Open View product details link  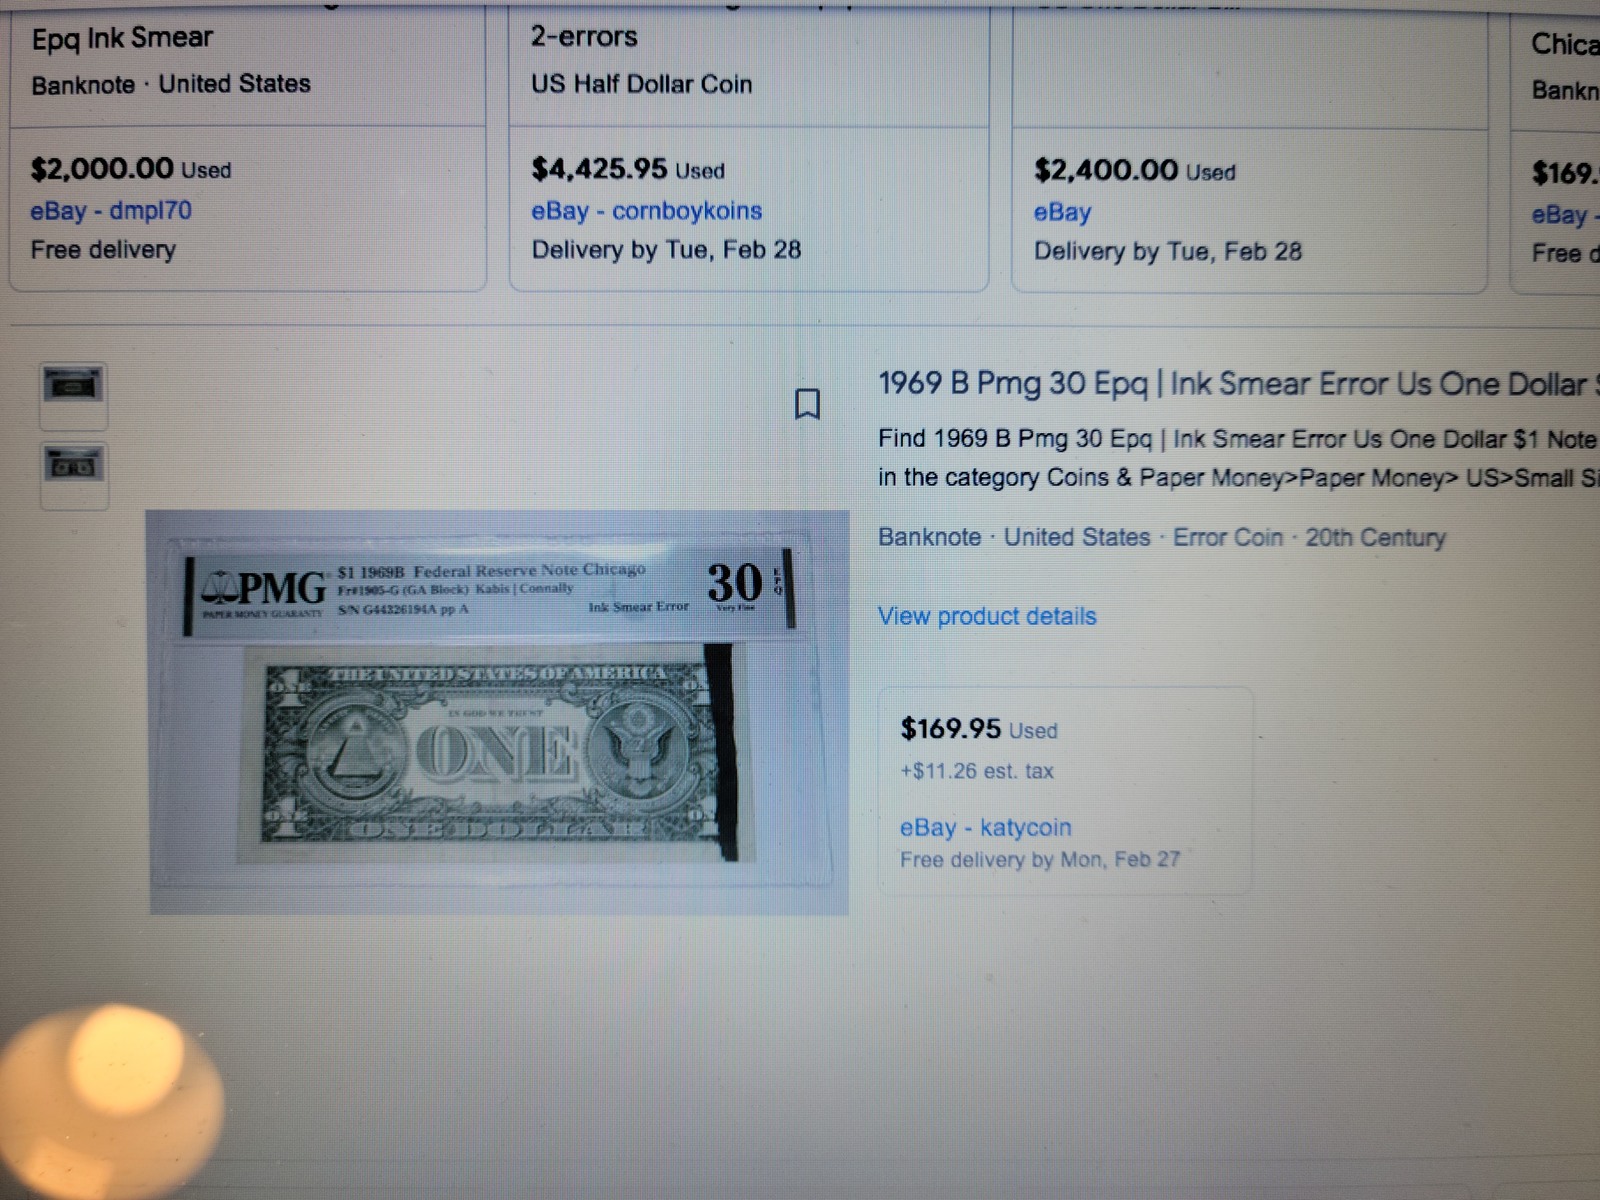(987, 616)
